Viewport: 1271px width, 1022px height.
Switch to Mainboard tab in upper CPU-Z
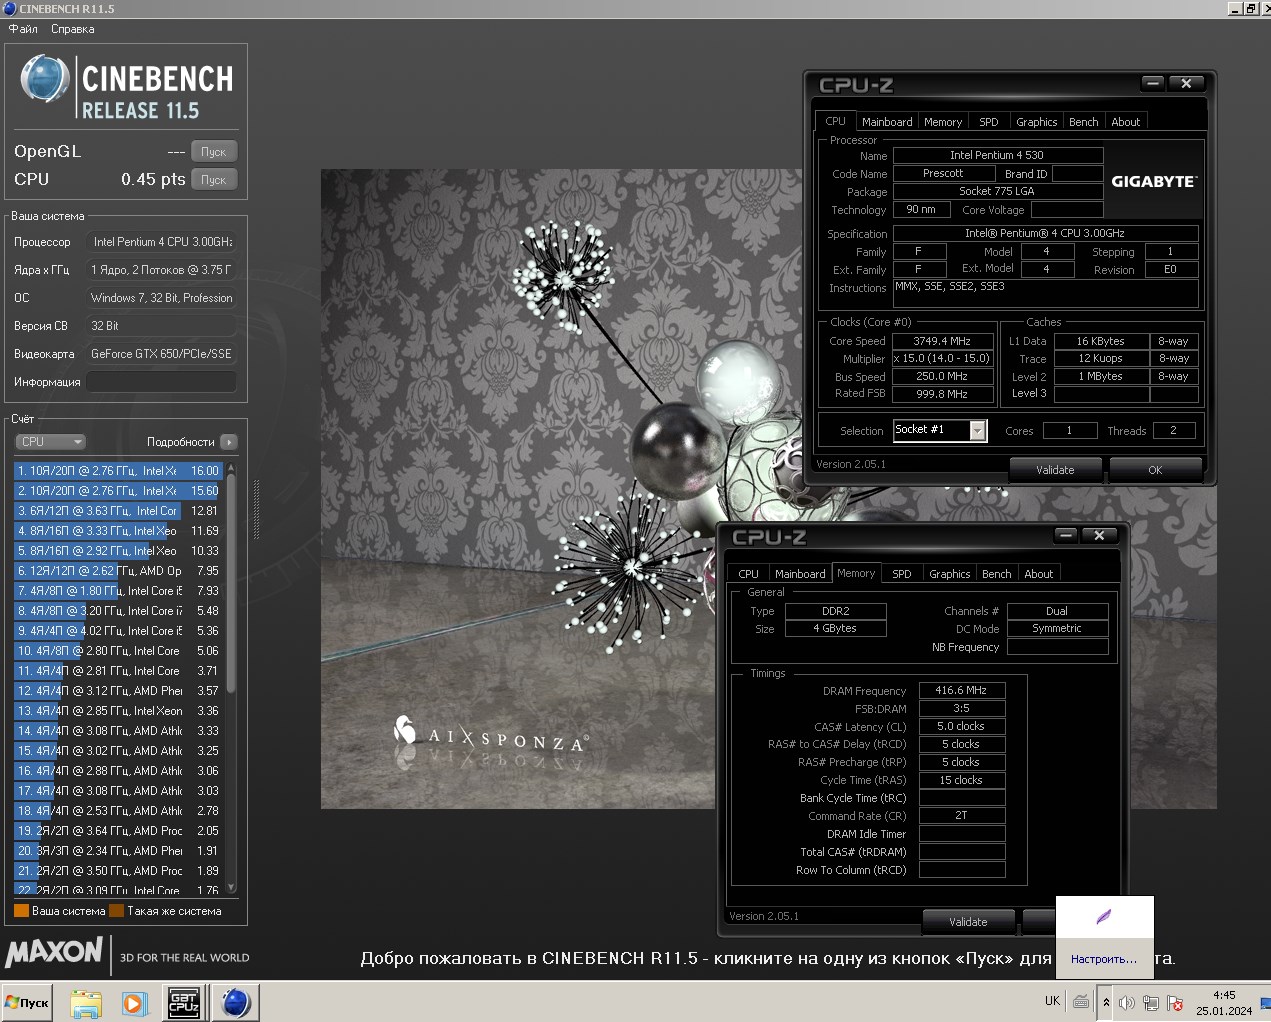point(887,122)
